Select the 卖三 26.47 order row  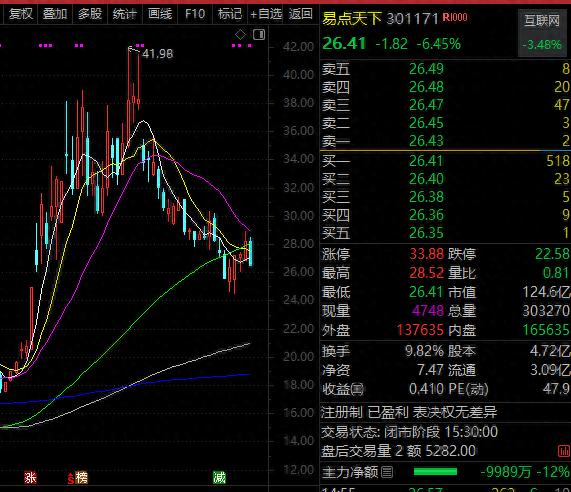click(x=445, y=105)
